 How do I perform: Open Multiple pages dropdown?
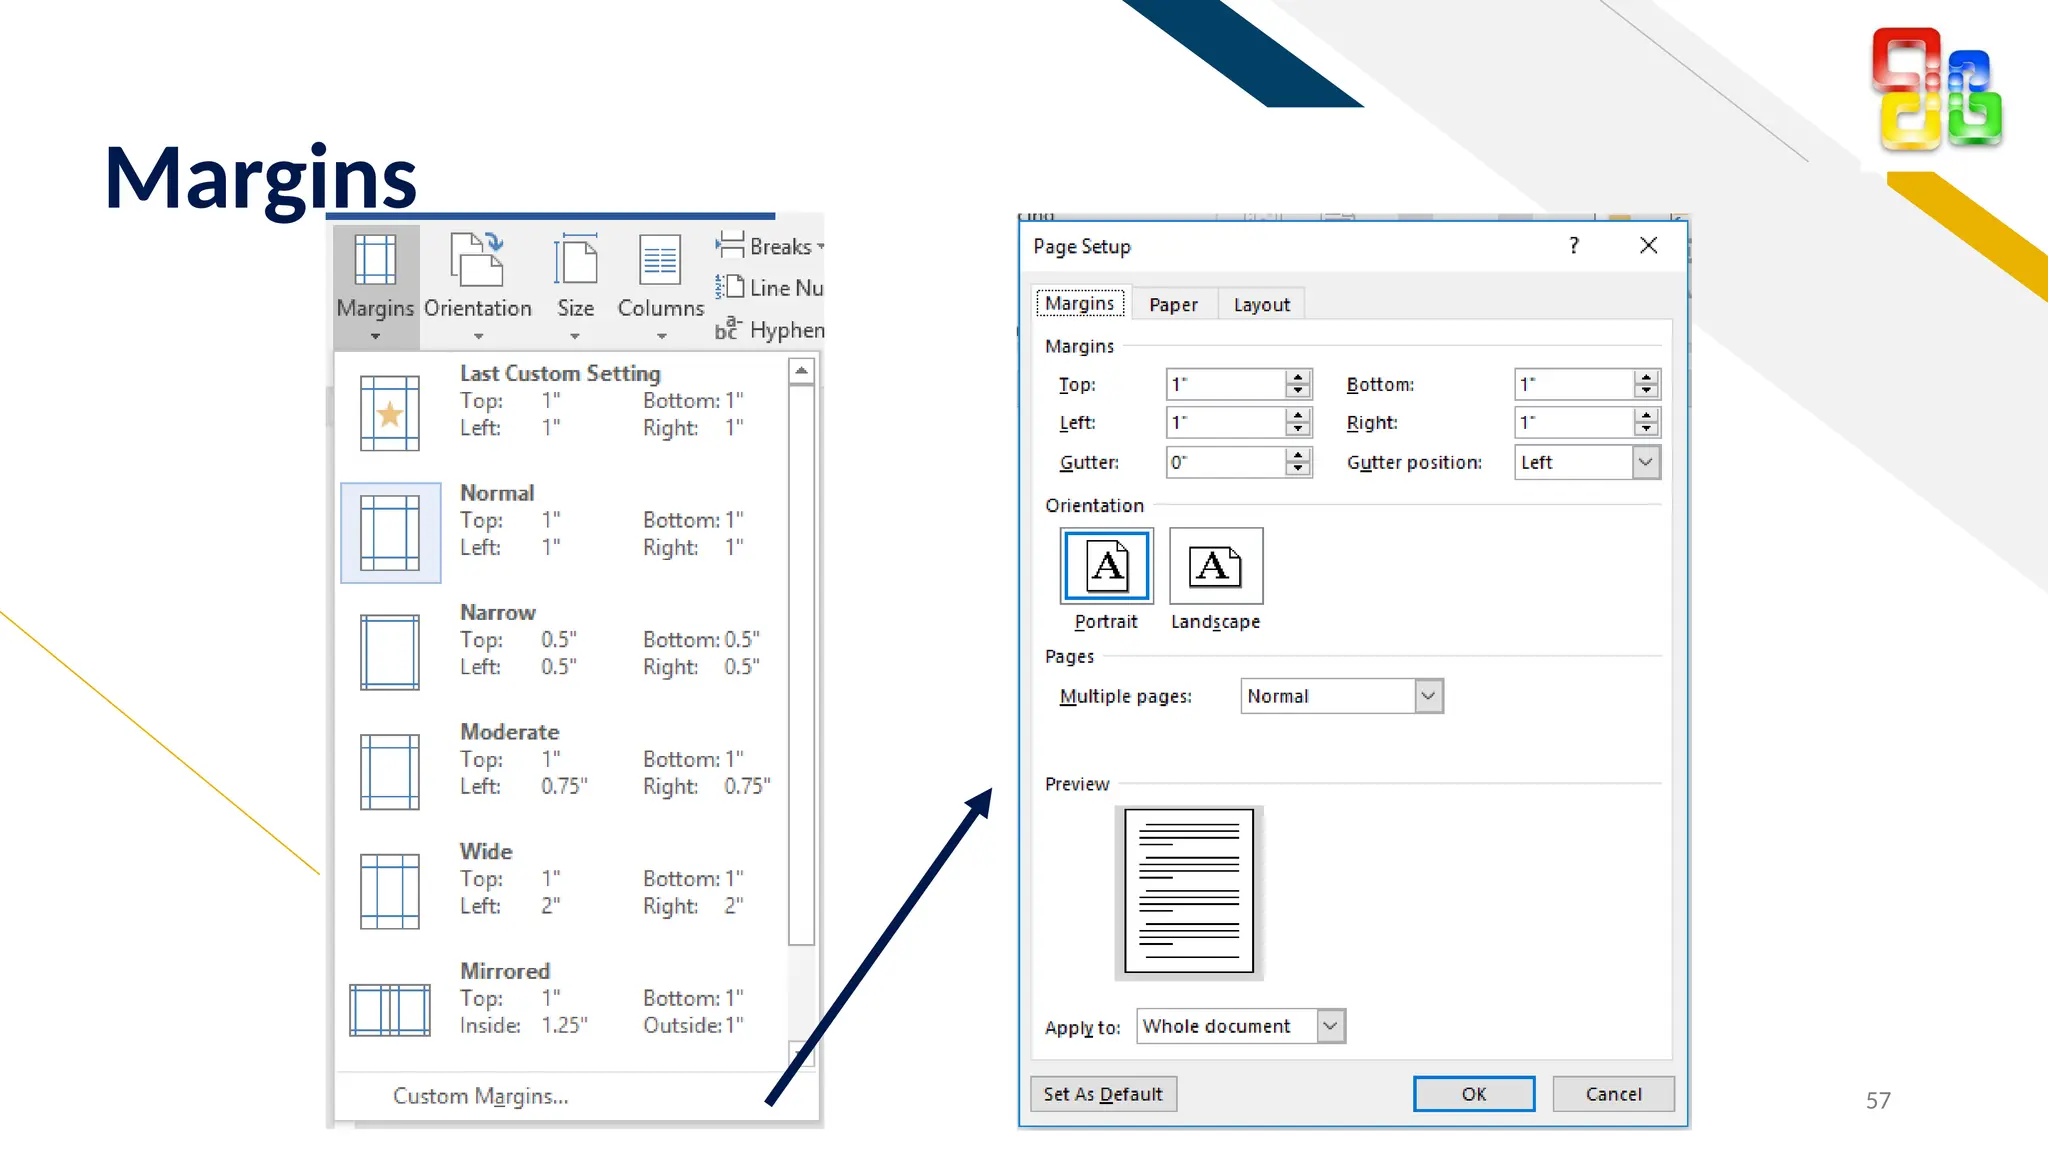pos(1428,696)
